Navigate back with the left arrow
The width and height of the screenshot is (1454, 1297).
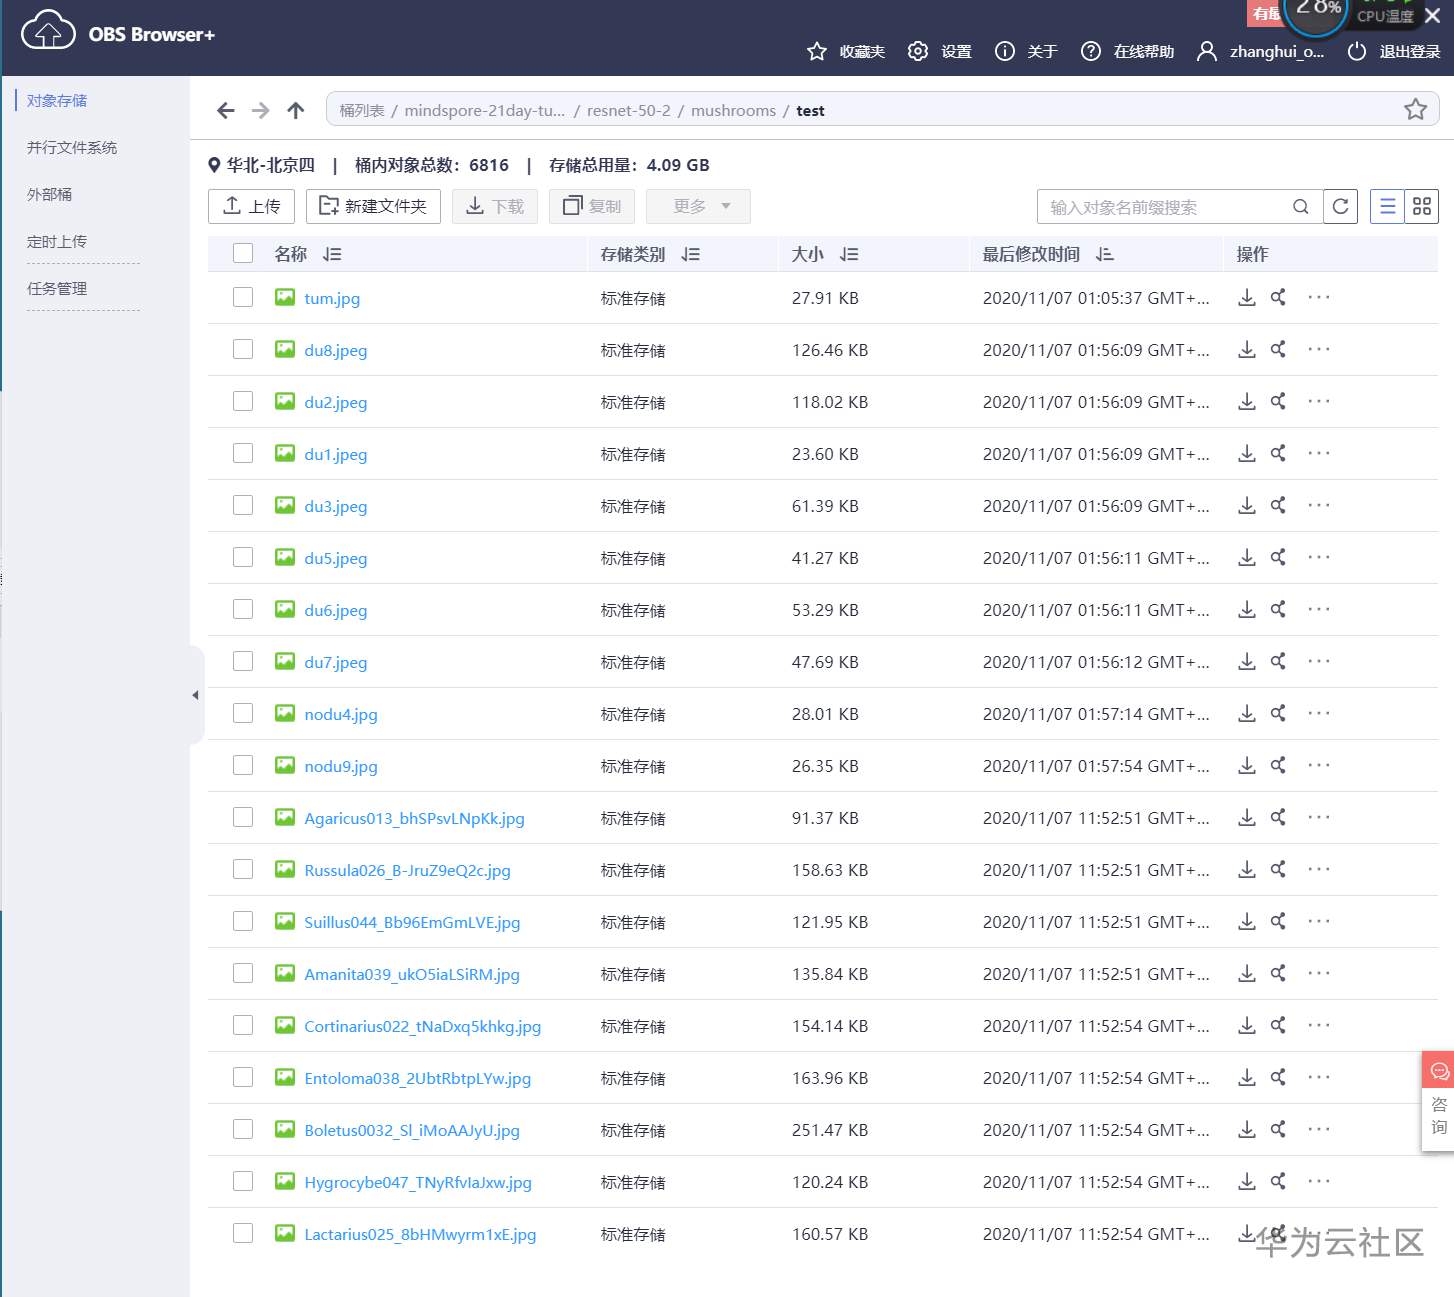(226, 110)
